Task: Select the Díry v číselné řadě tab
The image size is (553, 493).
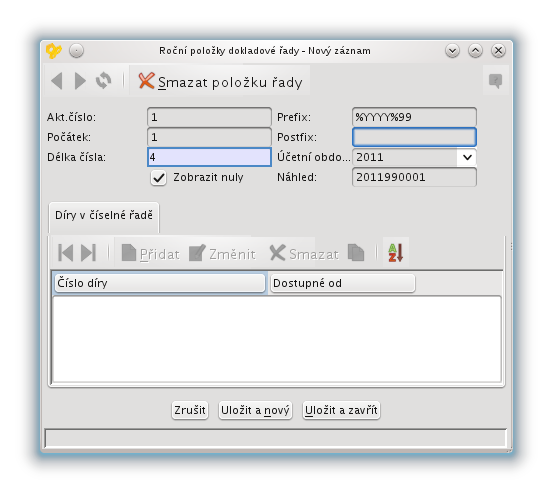Action: (x=104, y=215)
